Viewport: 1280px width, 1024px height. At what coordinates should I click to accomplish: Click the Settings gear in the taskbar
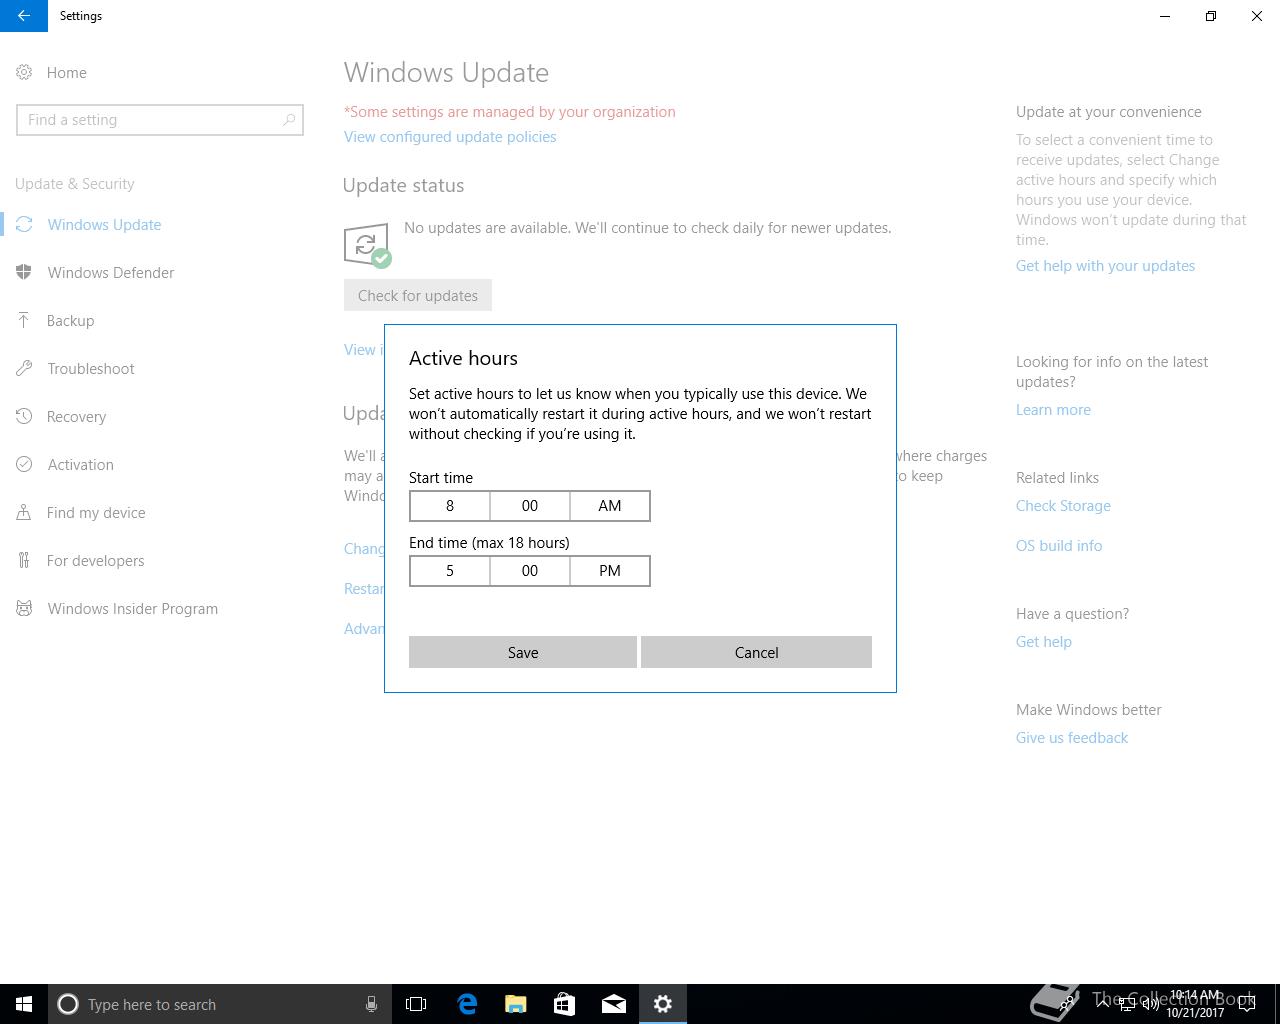(x=663, y=1004)
